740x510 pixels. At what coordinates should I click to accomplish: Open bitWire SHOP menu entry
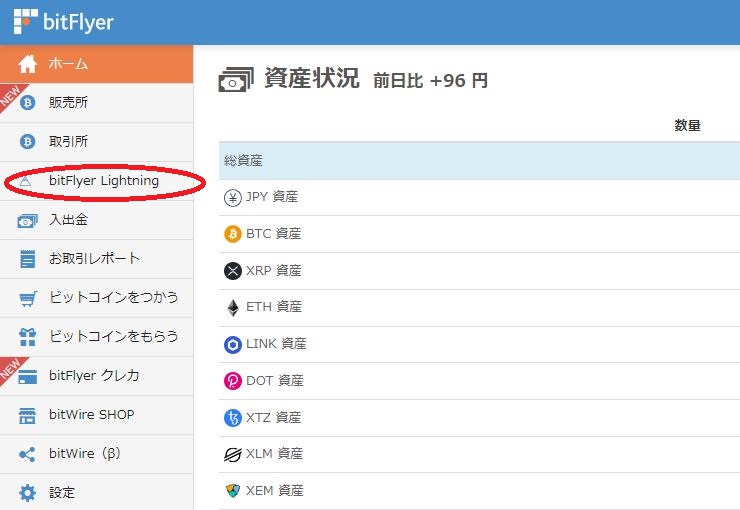pos(96,415)
